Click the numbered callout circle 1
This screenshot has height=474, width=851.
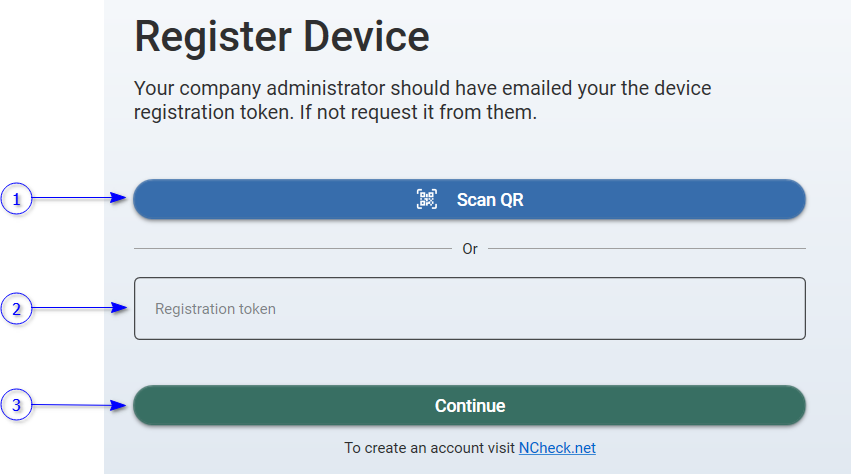[16, 199]
